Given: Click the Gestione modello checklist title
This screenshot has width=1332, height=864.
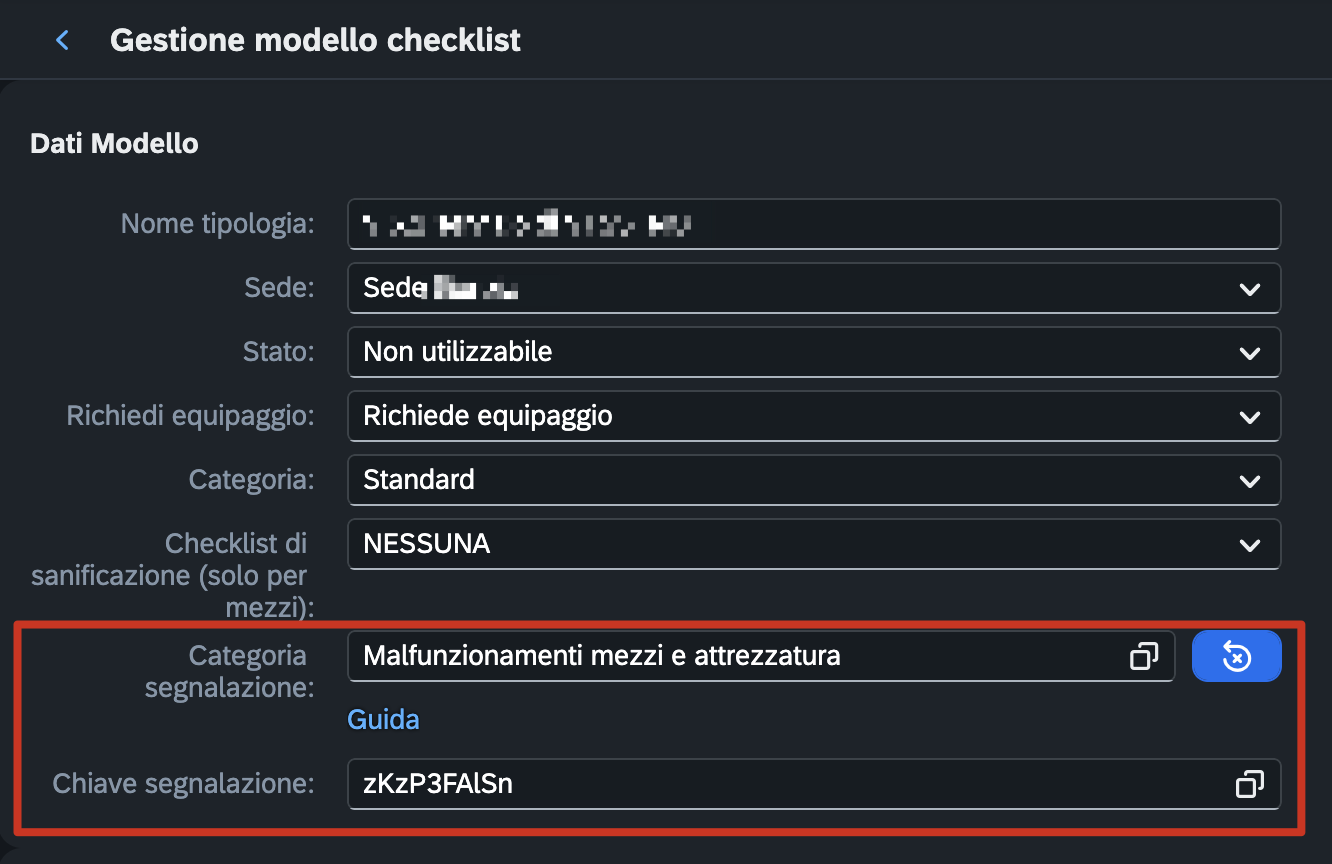Looking at the screenshot, I should (315, 40).
